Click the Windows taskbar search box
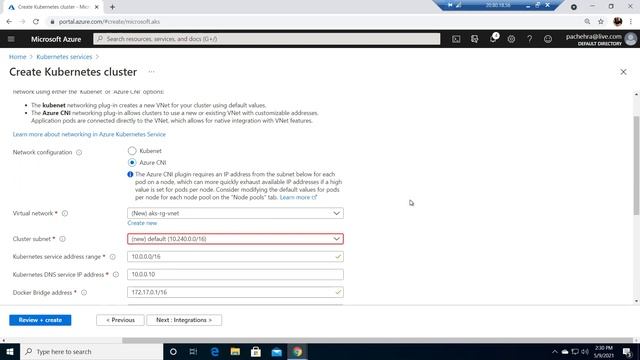The width and height of the screenshot is (640, 360). point(91,351)
